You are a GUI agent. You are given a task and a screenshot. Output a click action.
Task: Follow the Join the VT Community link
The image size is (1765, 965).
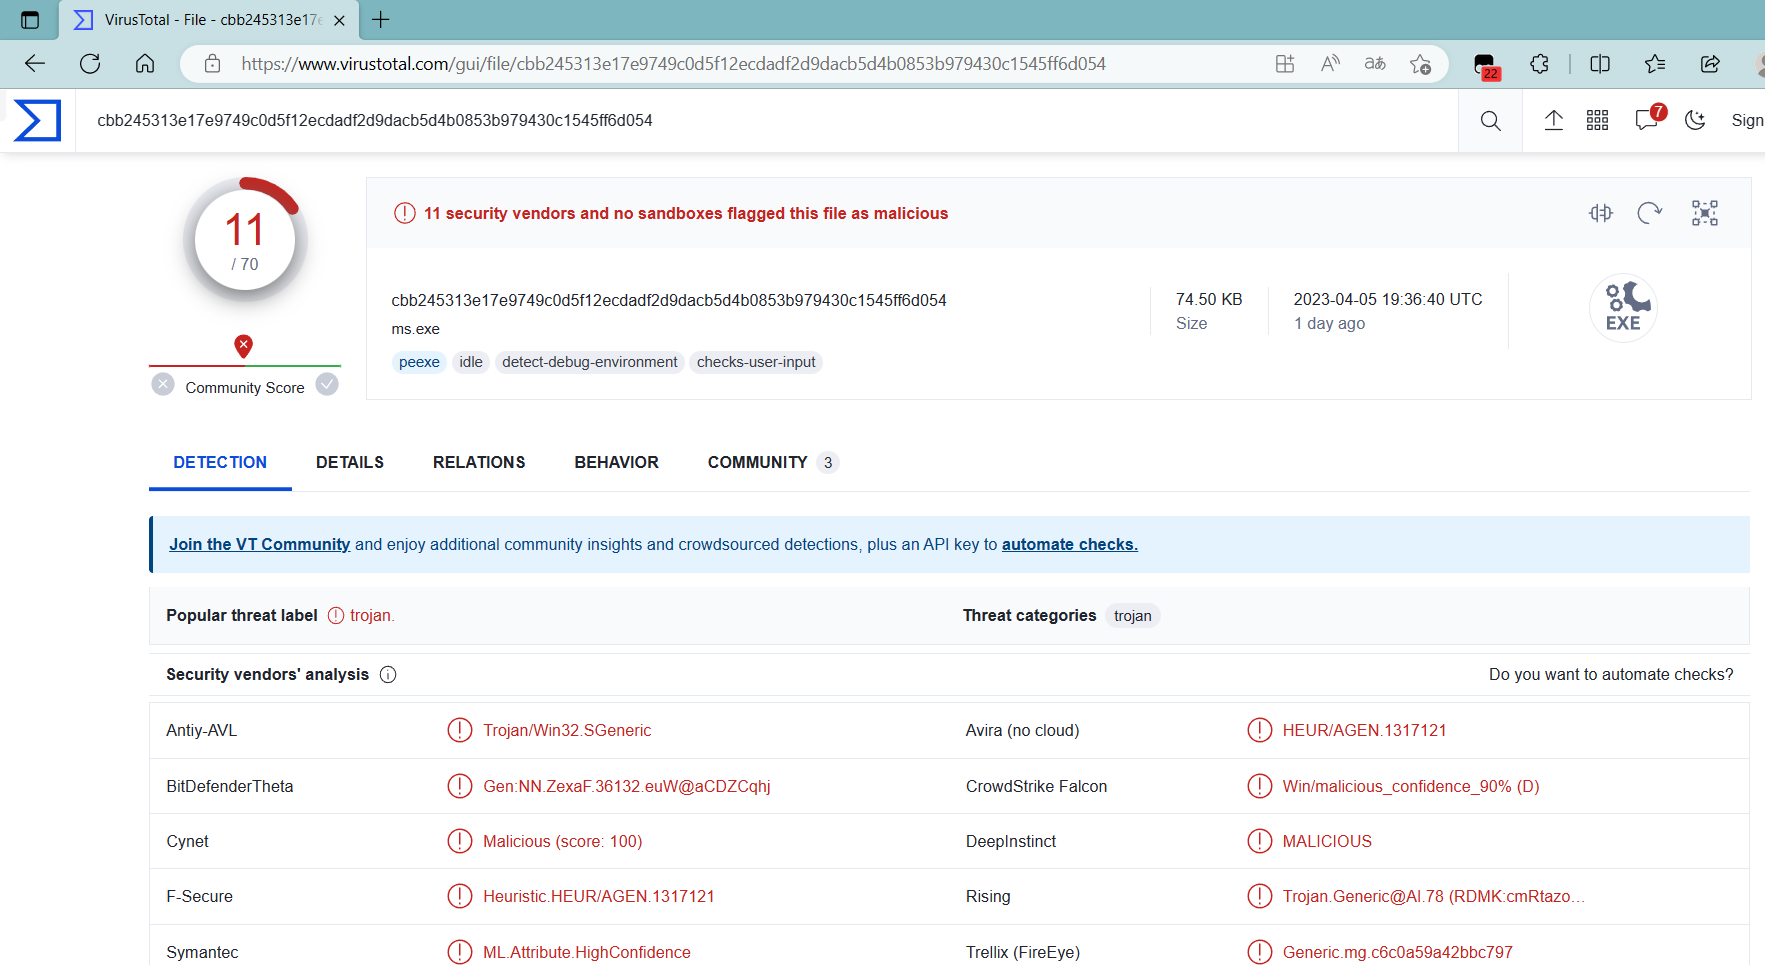tap(259, 544)
